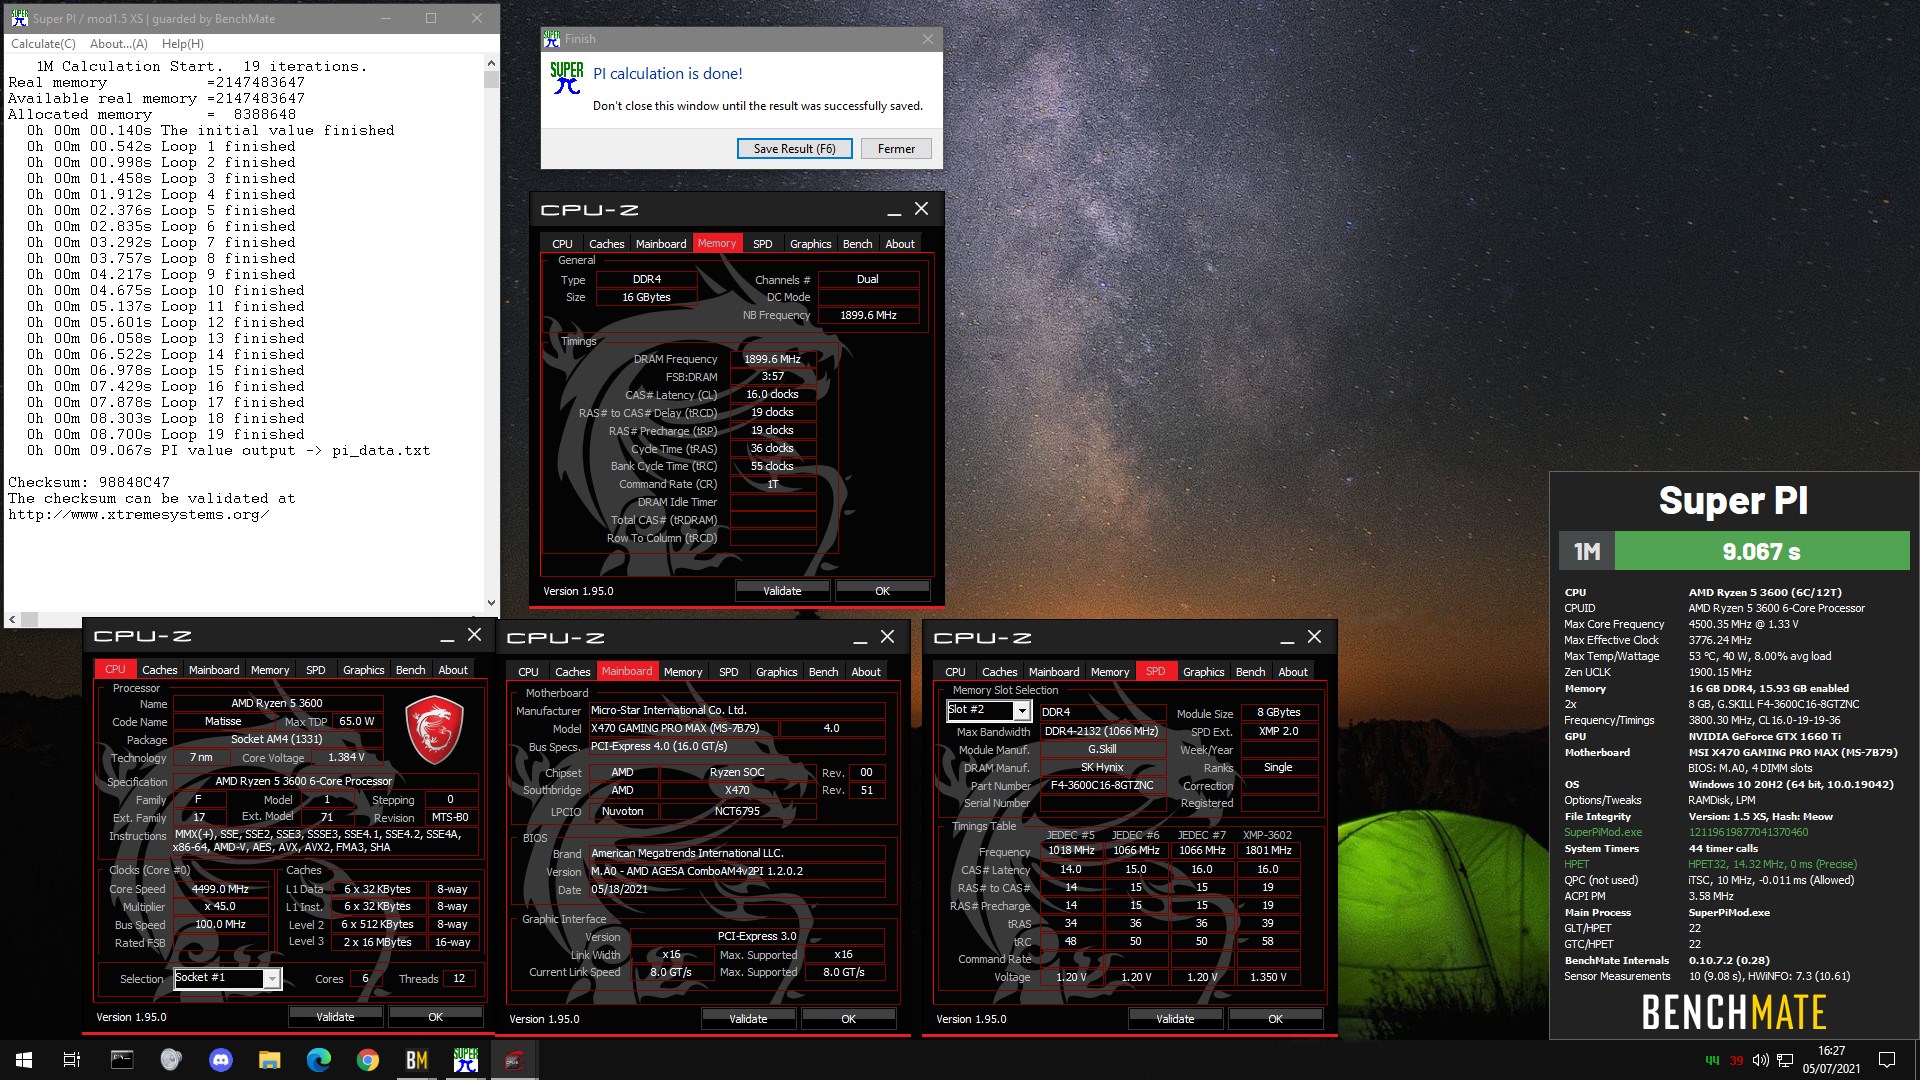Click the green 44 temperature tray icon

pyautogui.click(x=1712, y=1060)
